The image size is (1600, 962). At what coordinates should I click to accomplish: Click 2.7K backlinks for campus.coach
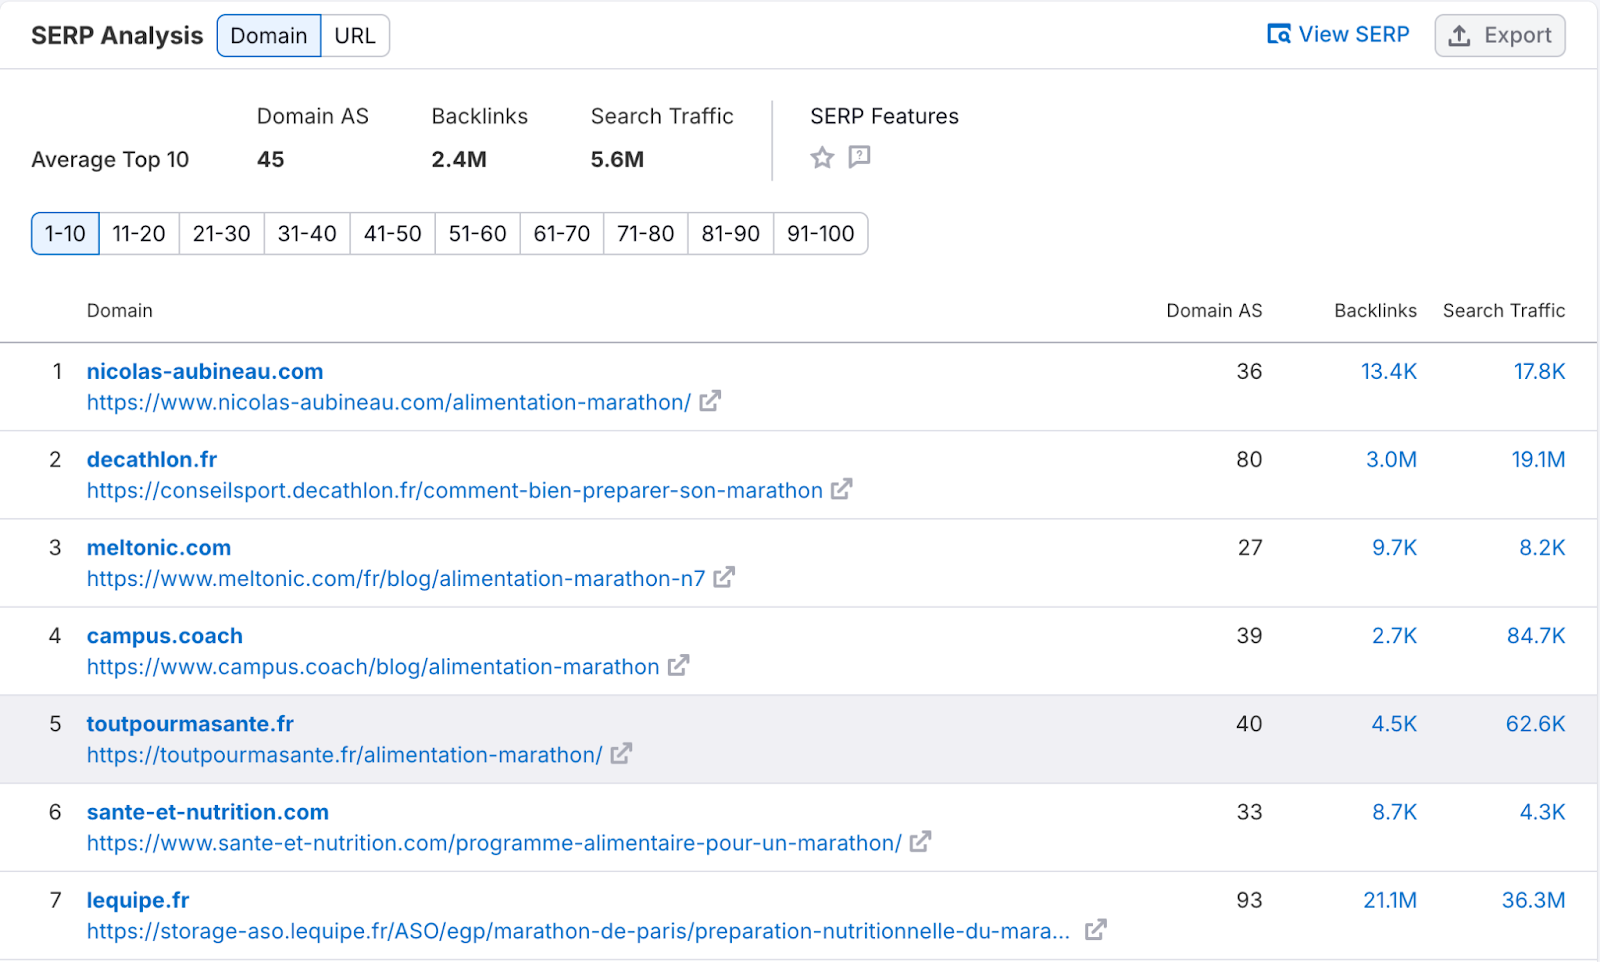pyautogui.click(x=1395, y=636)
